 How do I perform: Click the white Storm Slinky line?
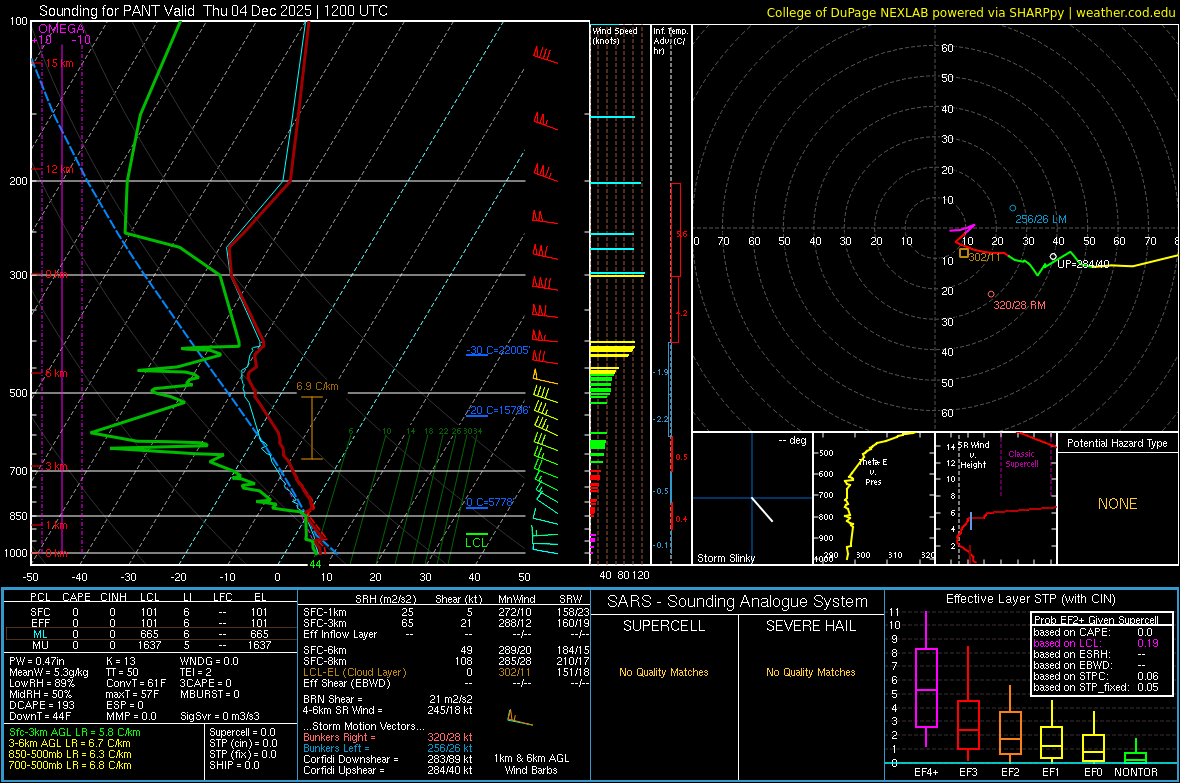click(x=762, y=509)
